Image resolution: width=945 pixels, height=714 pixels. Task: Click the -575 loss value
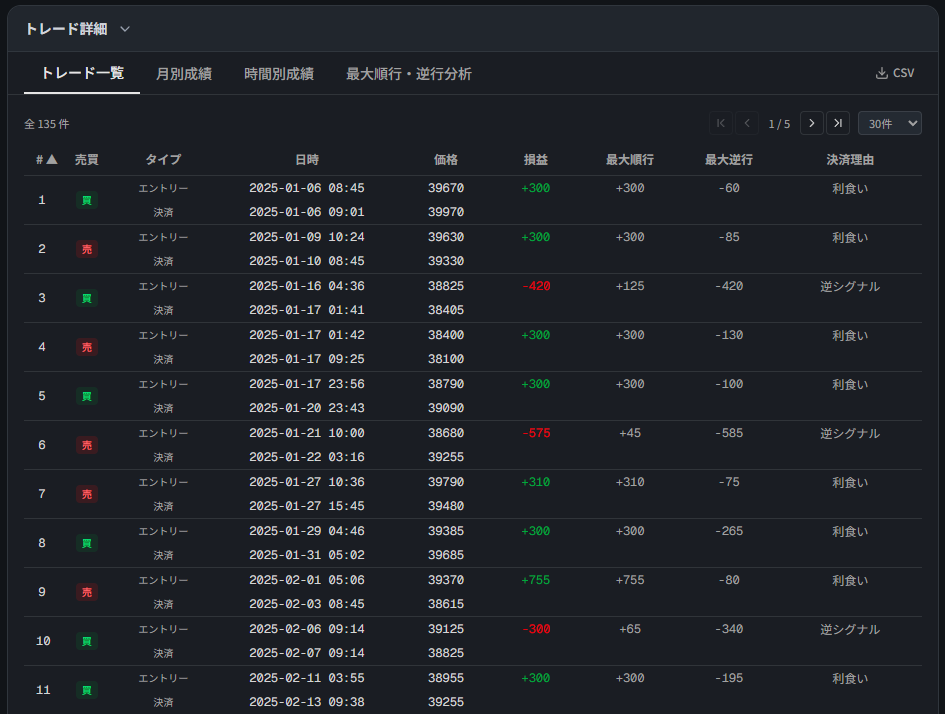tap(536, 433)
